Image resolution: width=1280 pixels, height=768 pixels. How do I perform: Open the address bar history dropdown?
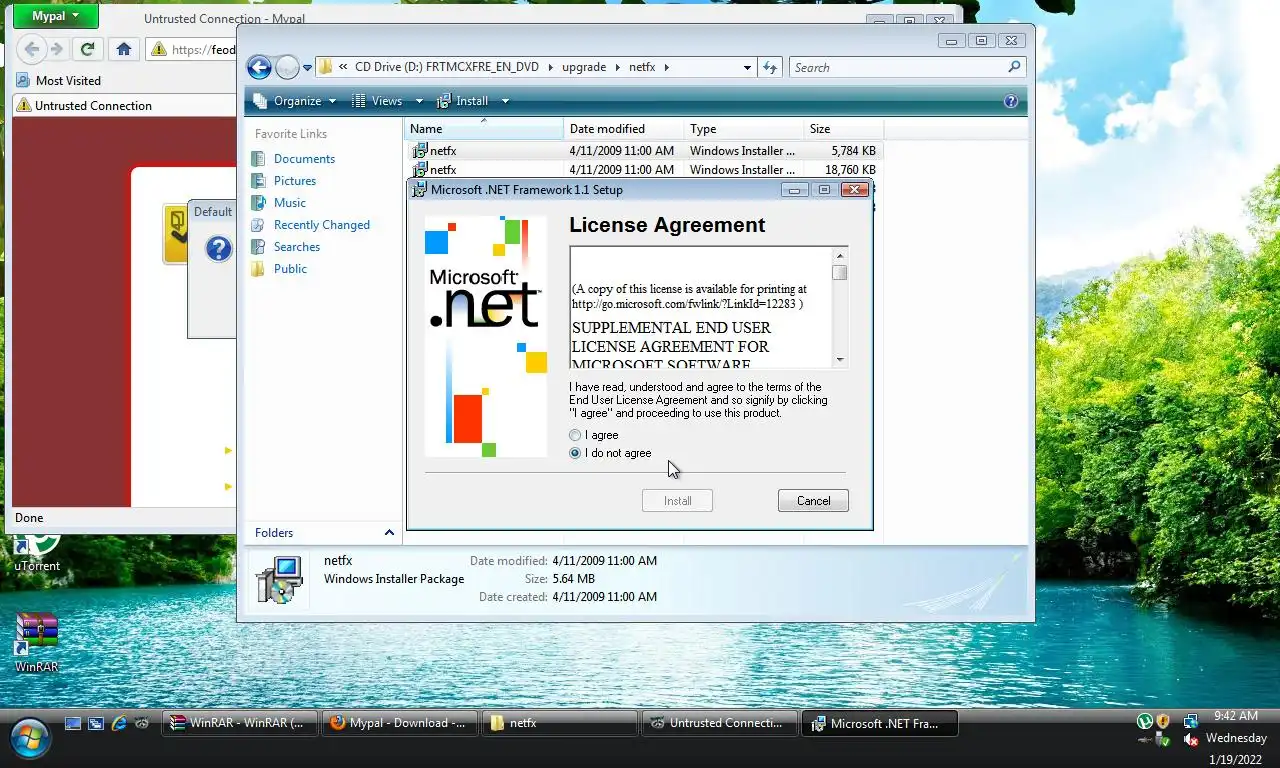click(747, 68)
